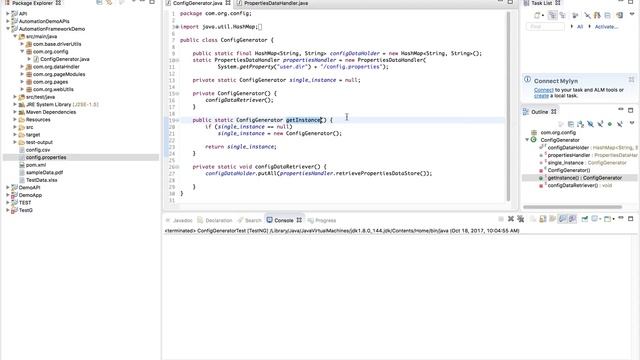Collapse all in Package Explorer toolbar
Image resolution: width=640 pixels, height=360 pixels.
point(99,2)
